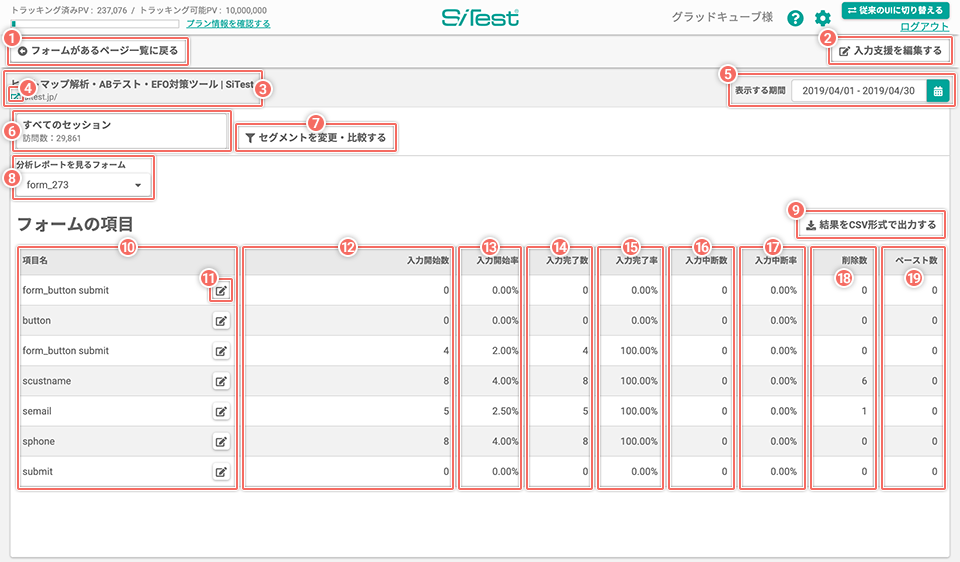Click the 2.00% start rate value
Image resolution: width=960 pixels, height=562 pixels.
505,351
